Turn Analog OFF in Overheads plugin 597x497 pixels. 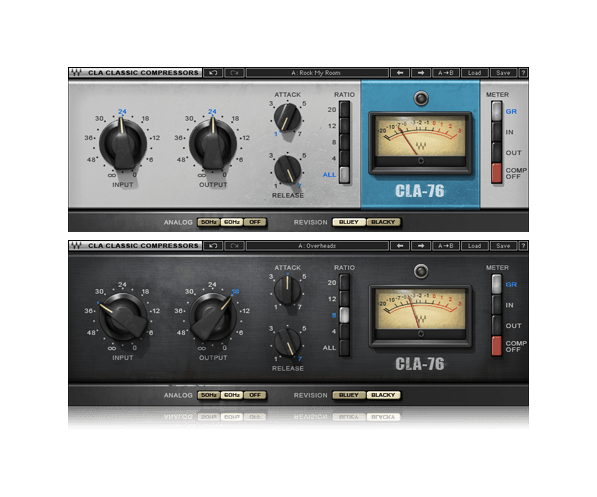pos(255,395)
